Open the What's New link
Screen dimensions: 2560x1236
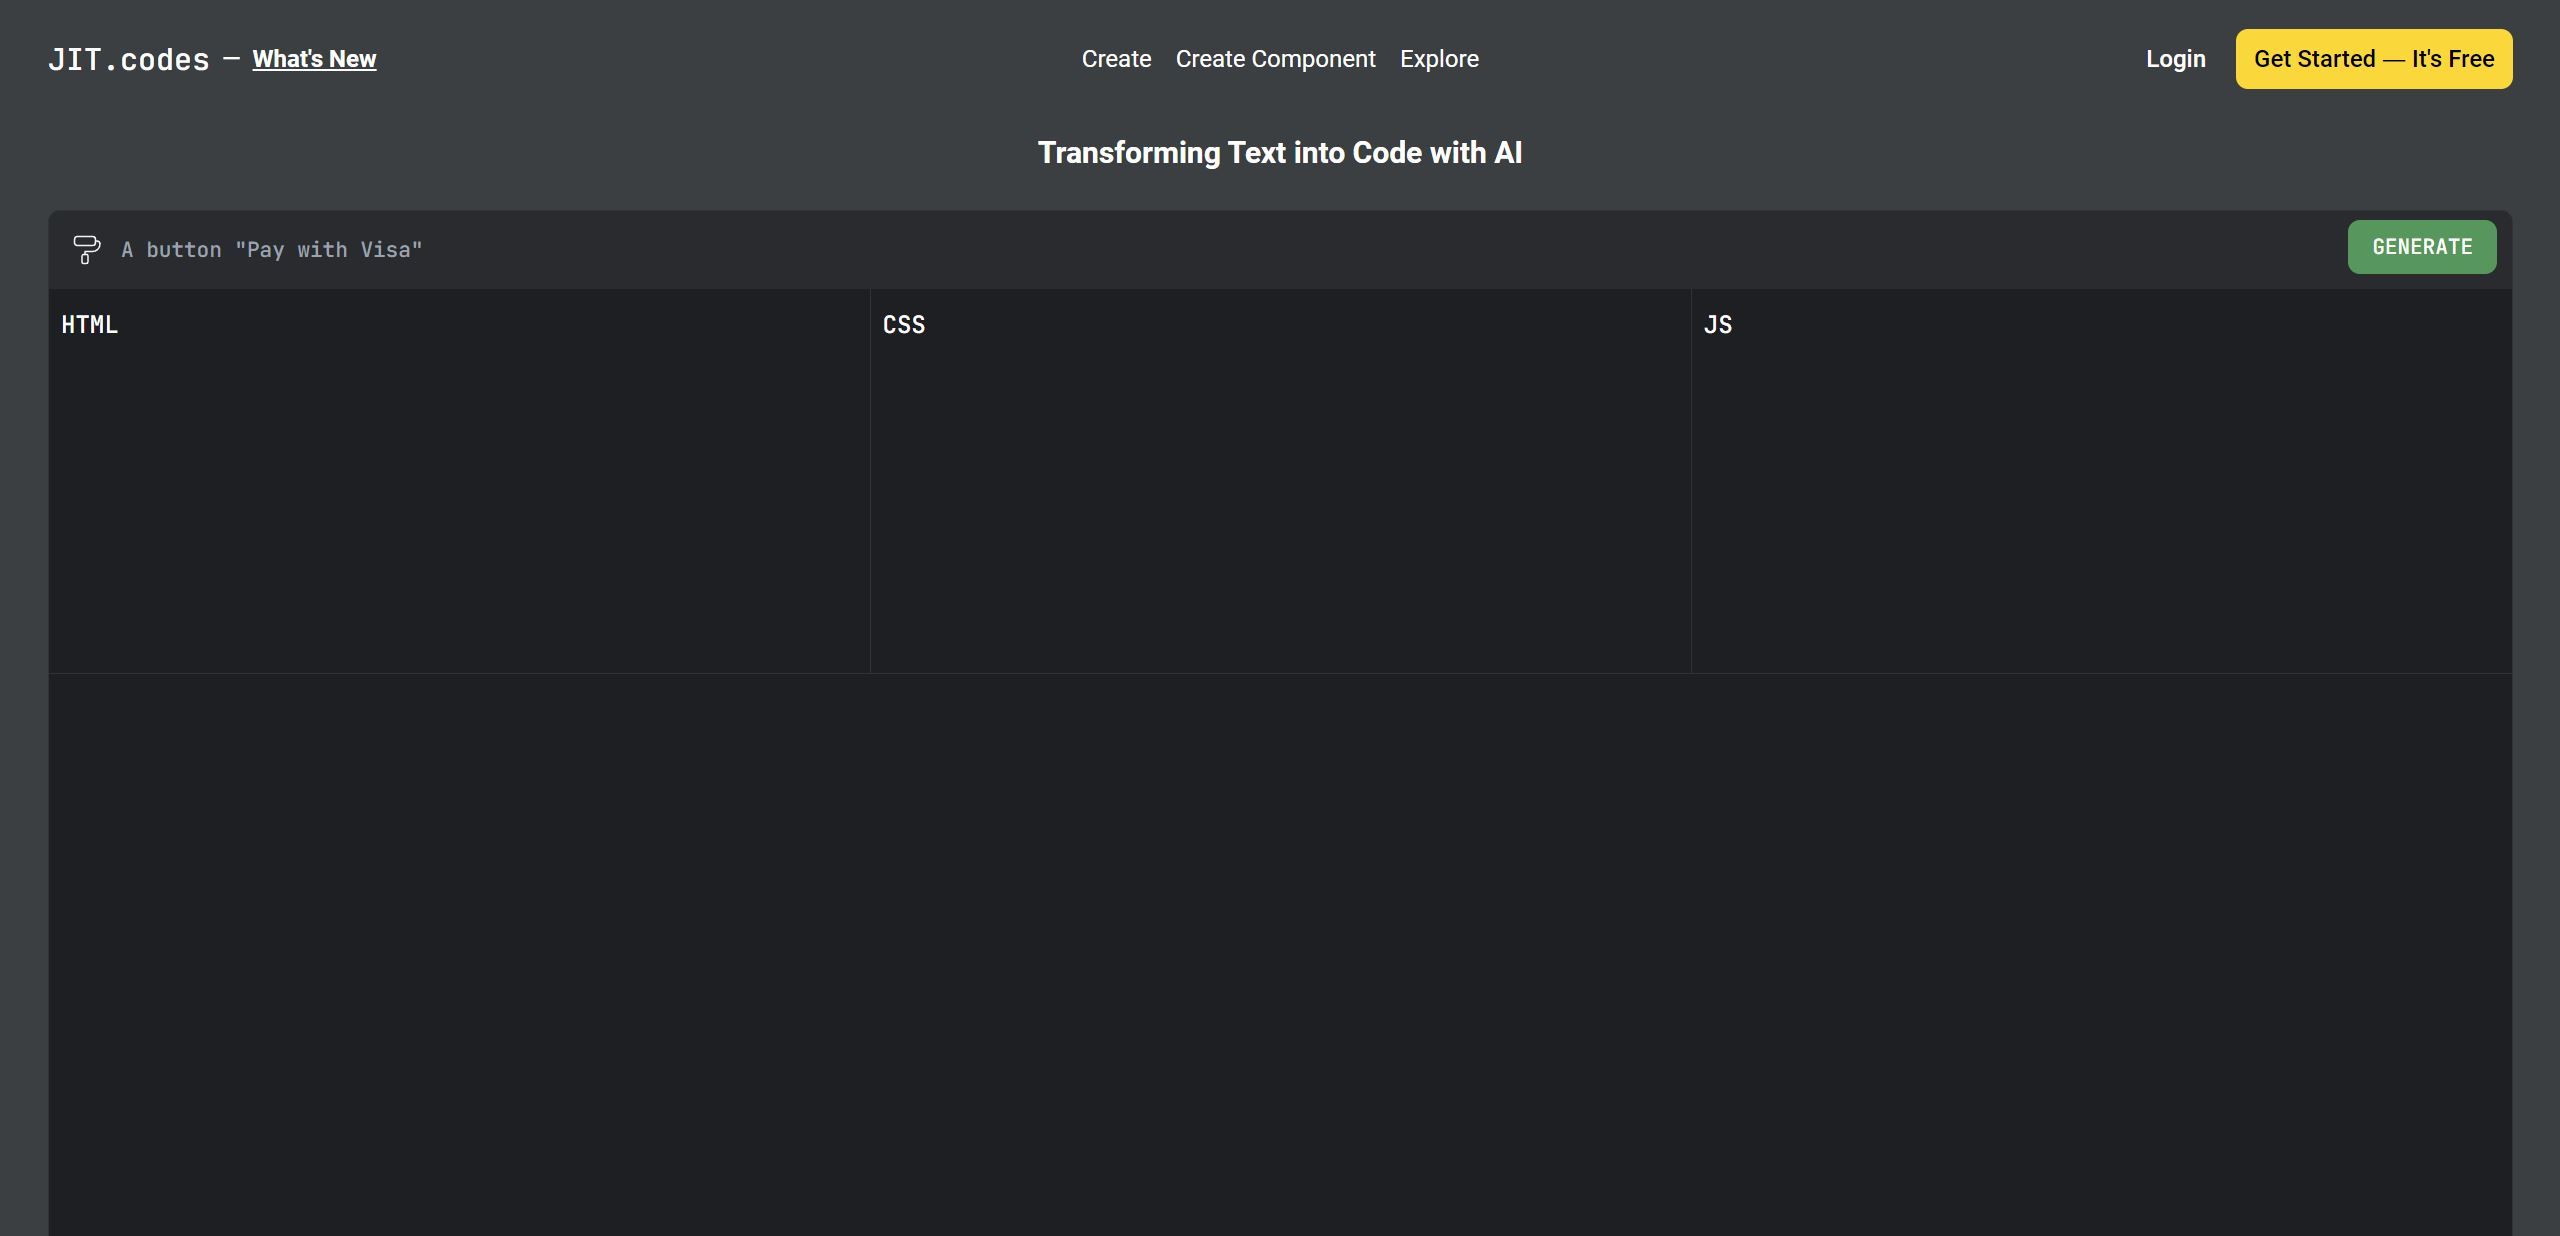pos(314,59)
